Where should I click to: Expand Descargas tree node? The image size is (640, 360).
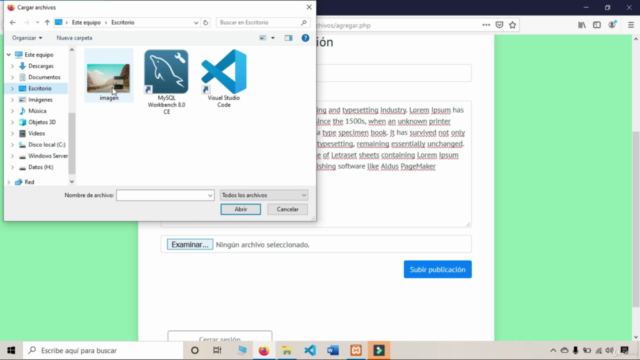click(12, 66)
